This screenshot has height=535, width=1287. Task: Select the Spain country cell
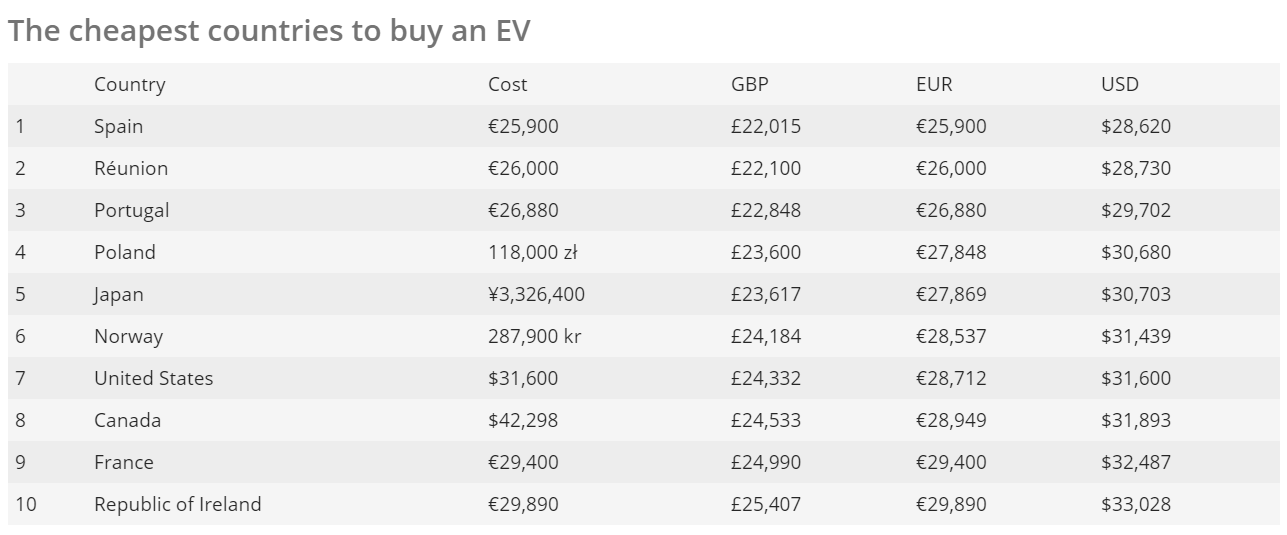coord(119,127)
